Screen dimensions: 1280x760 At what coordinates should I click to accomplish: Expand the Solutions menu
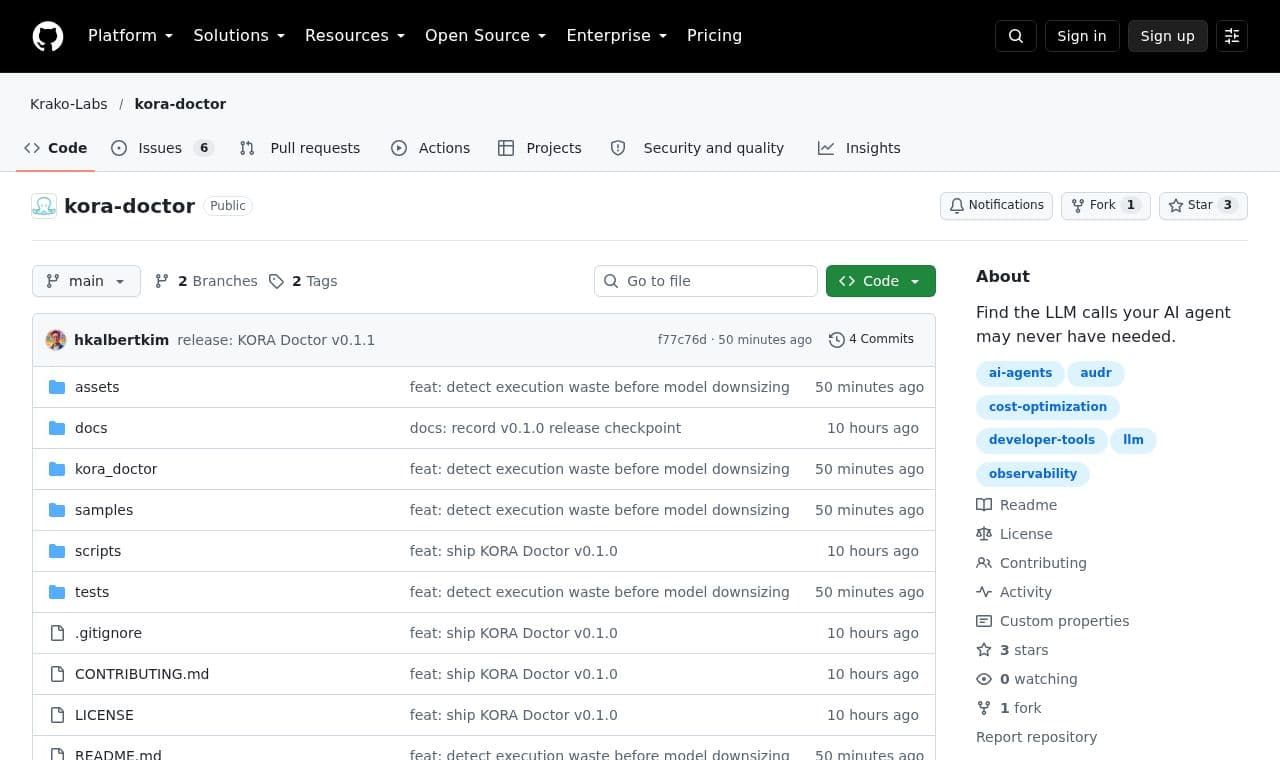(x=239, y=36)
